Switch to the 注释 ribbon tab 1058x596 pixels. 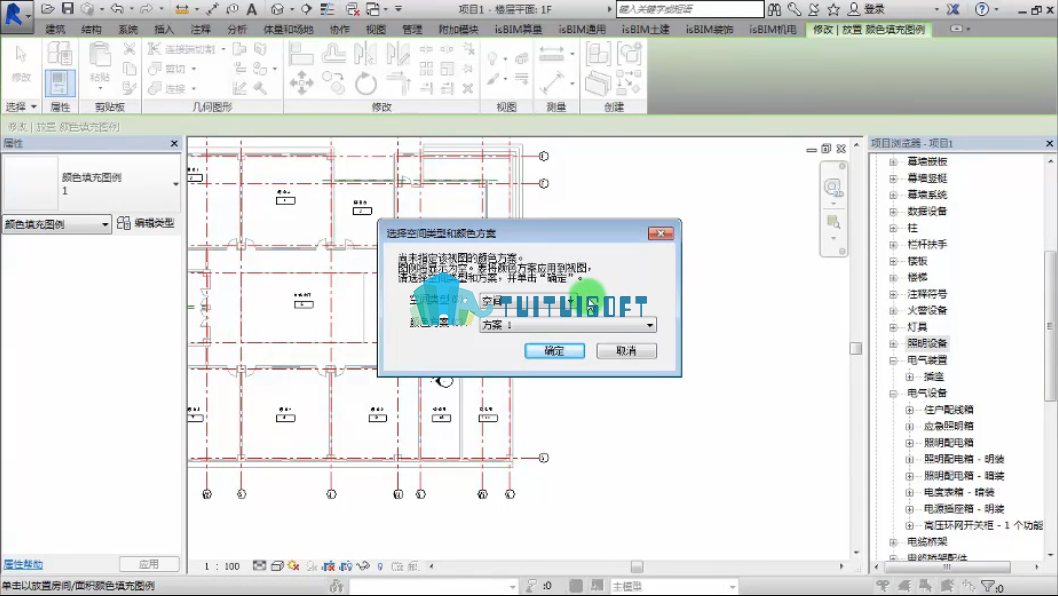(x=200, y=30)
